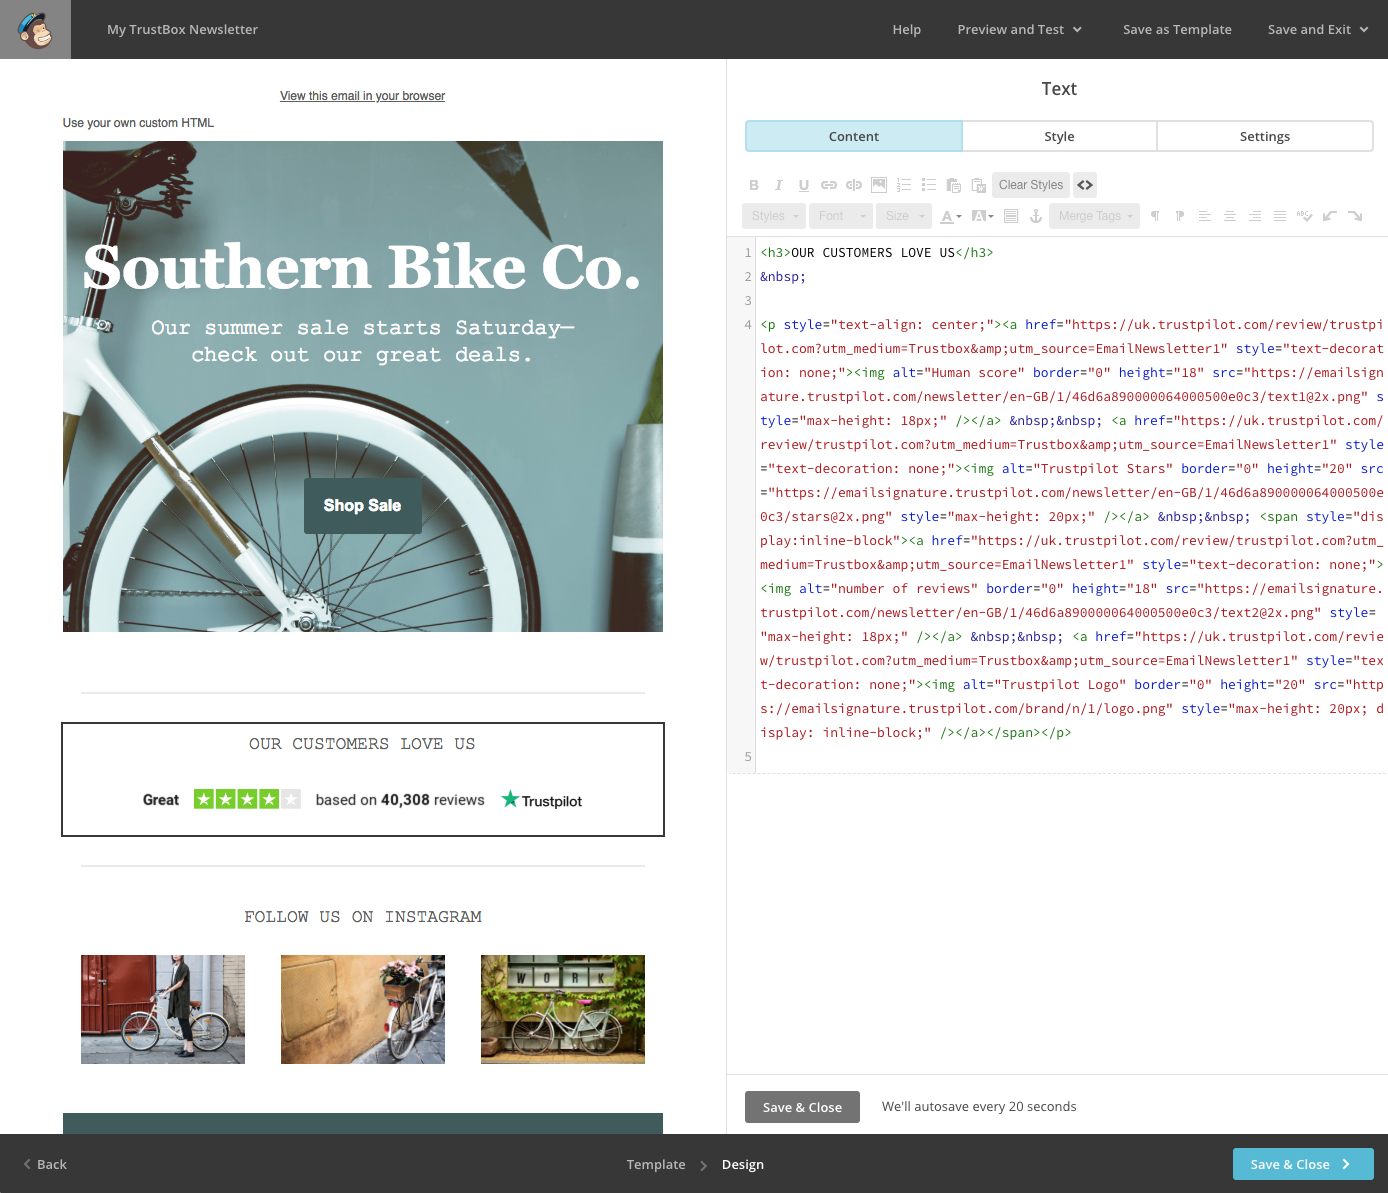The image size is (1388, 1193).
Task: Click the Shop Sale button in preview
Action: [362, 505]
